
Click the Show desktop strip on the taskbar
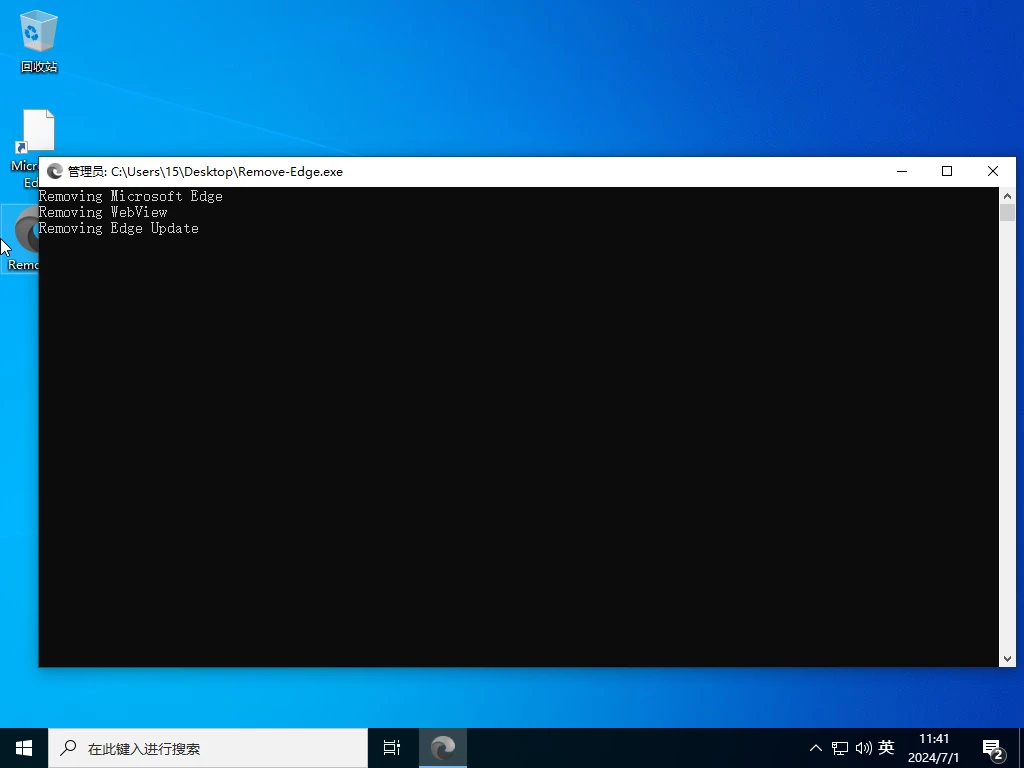(1021, 748)
